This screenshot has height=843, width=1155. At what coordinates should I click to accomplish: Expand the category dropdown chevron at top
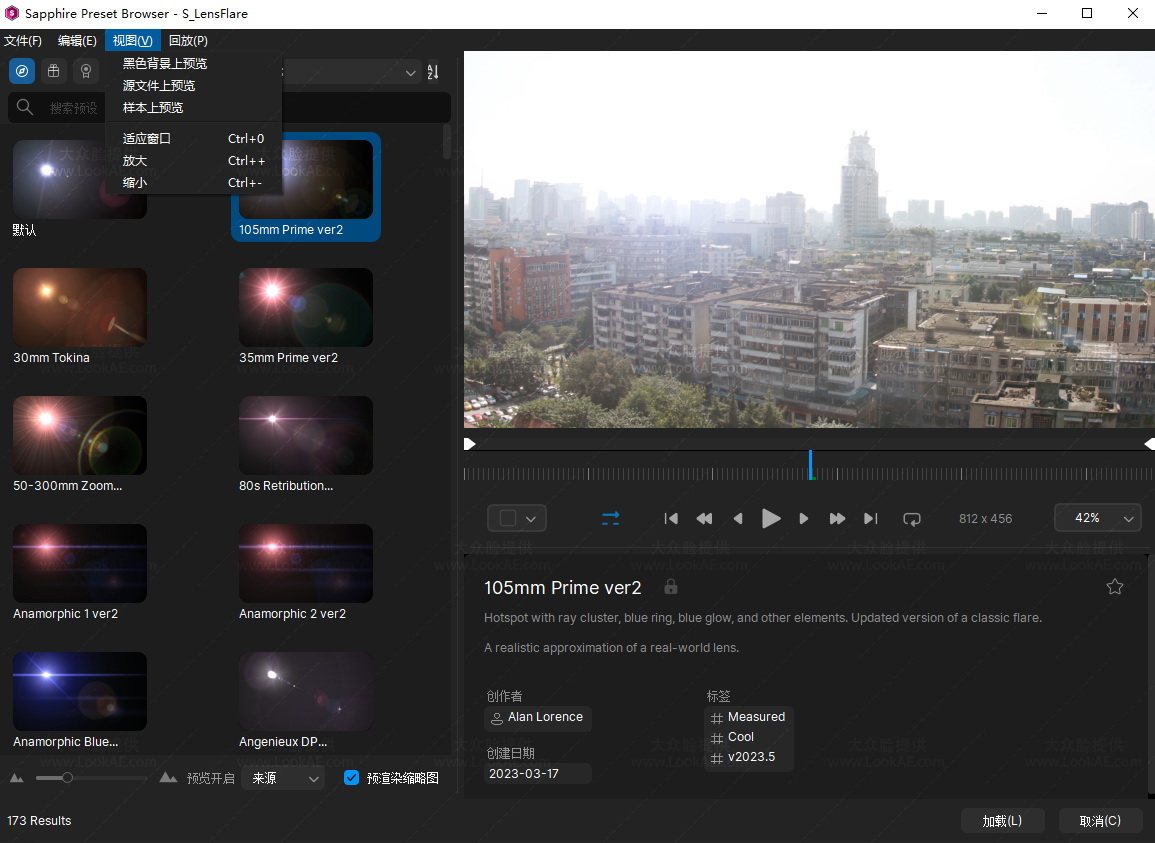click(x=410, y=72)
